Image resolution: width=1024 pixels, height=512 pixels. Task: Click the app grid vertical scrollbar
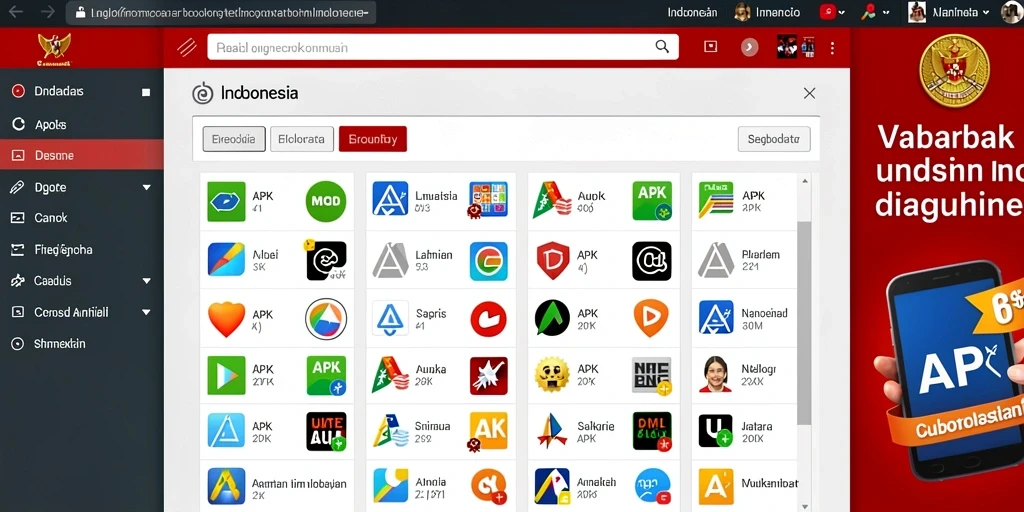[x=804, y=322]
